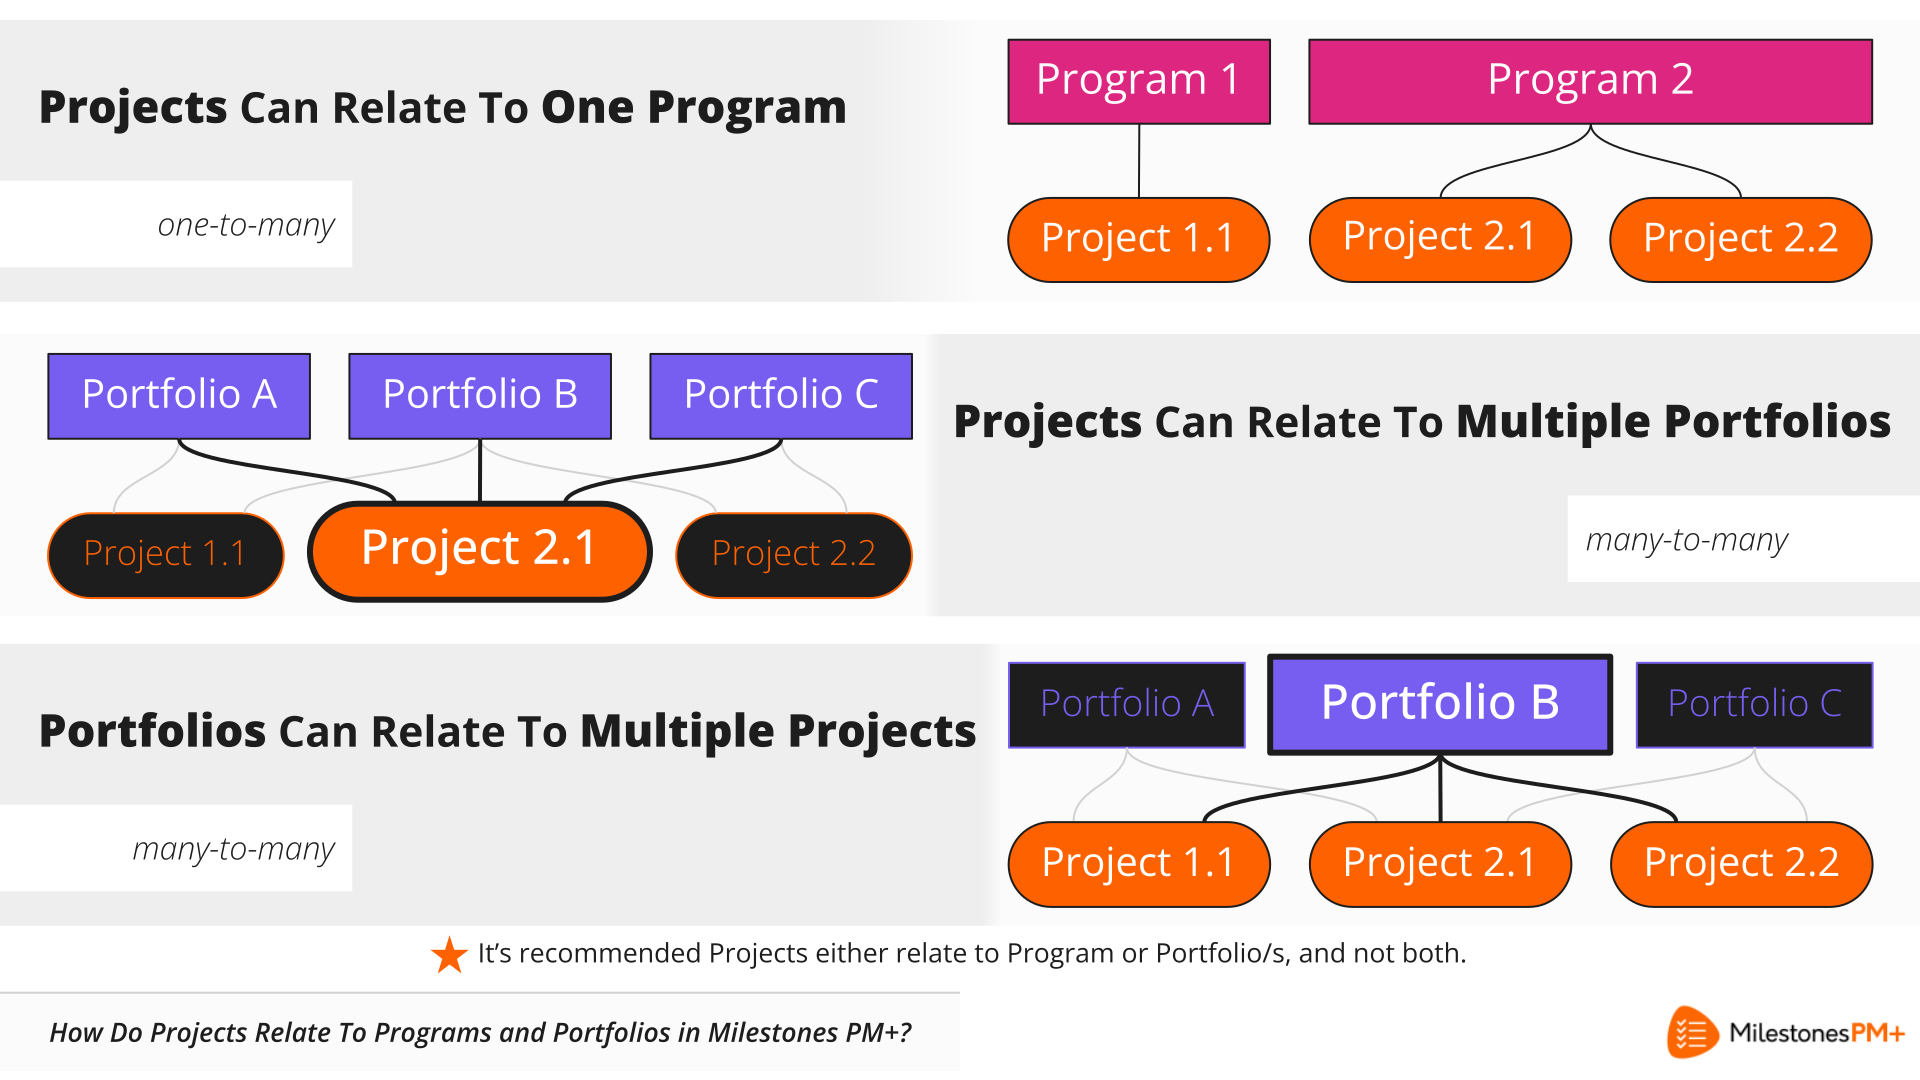1920x1080 pixels.
Task: Click Project 1.1 under Program 1
Action: coord(1139,240)
